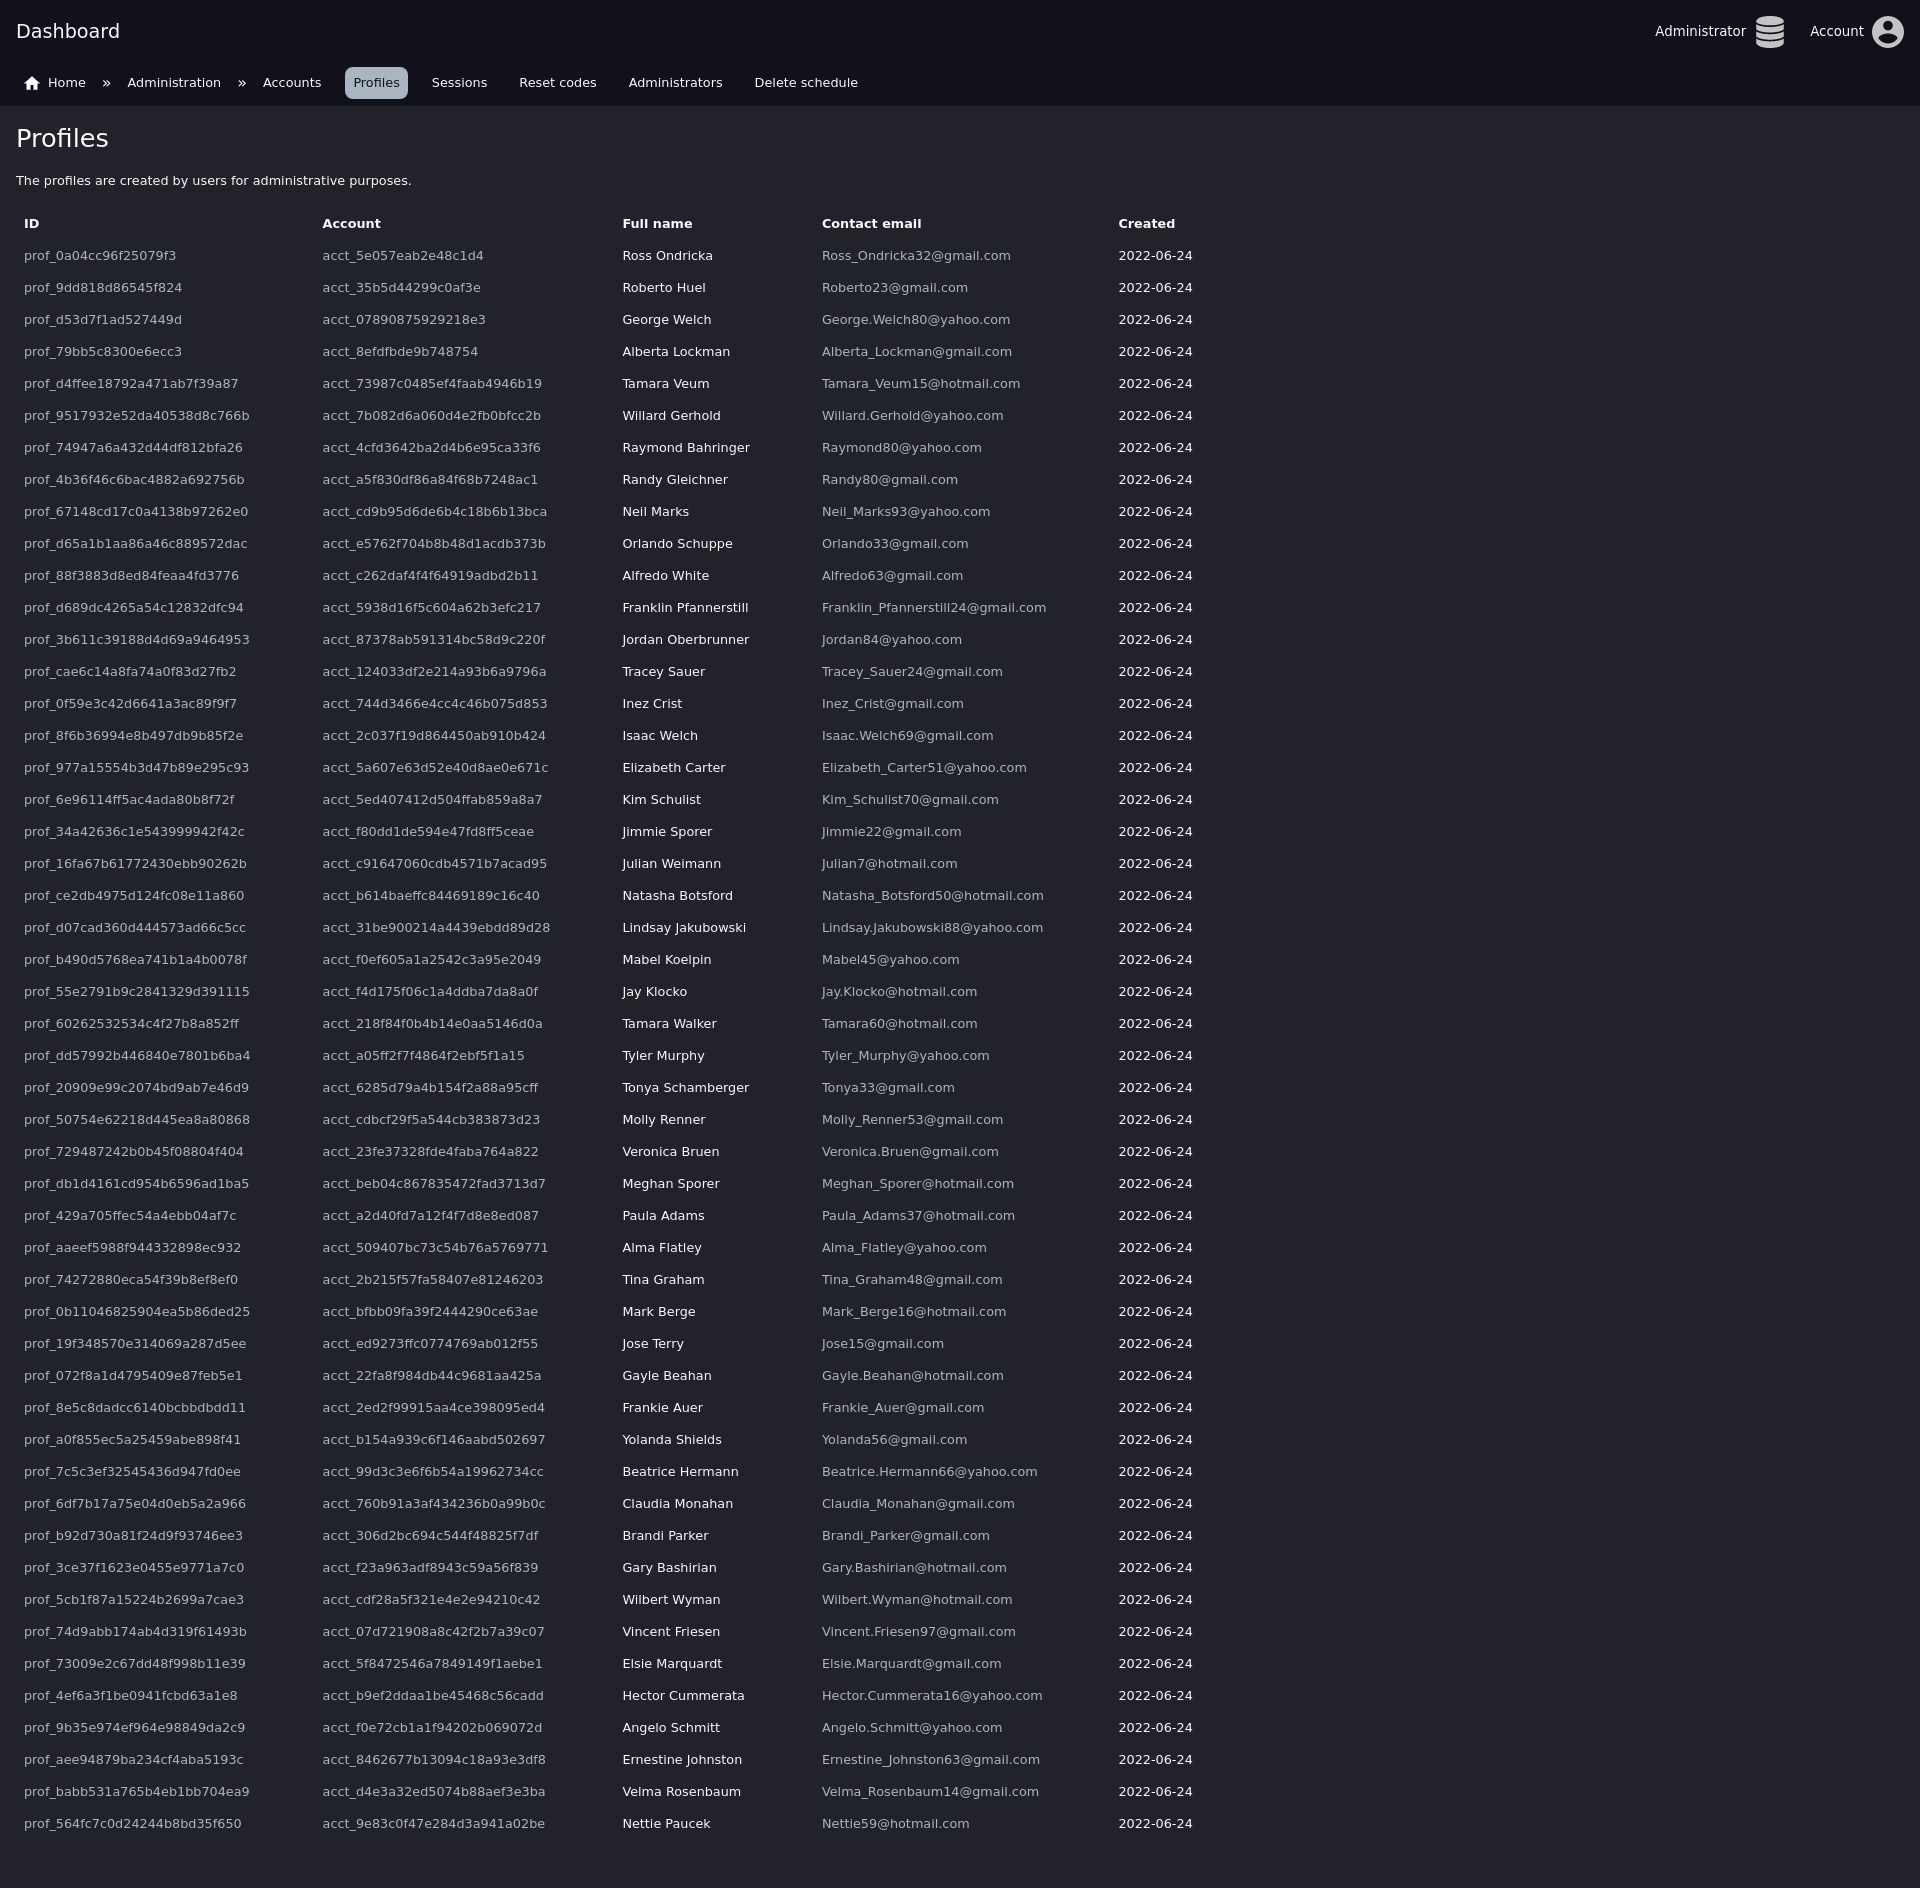
Task: Open the Administrators tab
Action: point(675,83)
